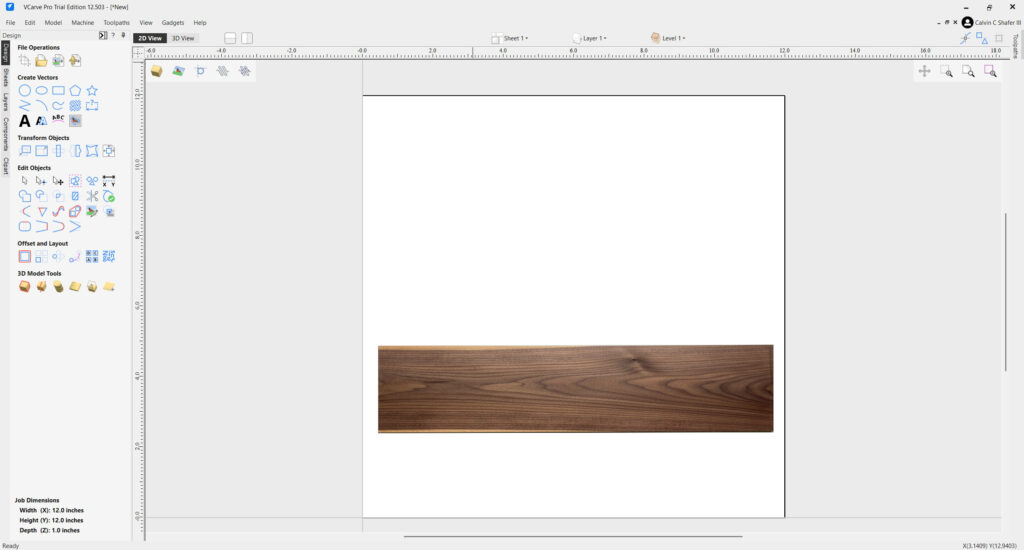This screenshot has width=1024, height=550.
Task: Click the Pan view icon
Action: (924, 71)
